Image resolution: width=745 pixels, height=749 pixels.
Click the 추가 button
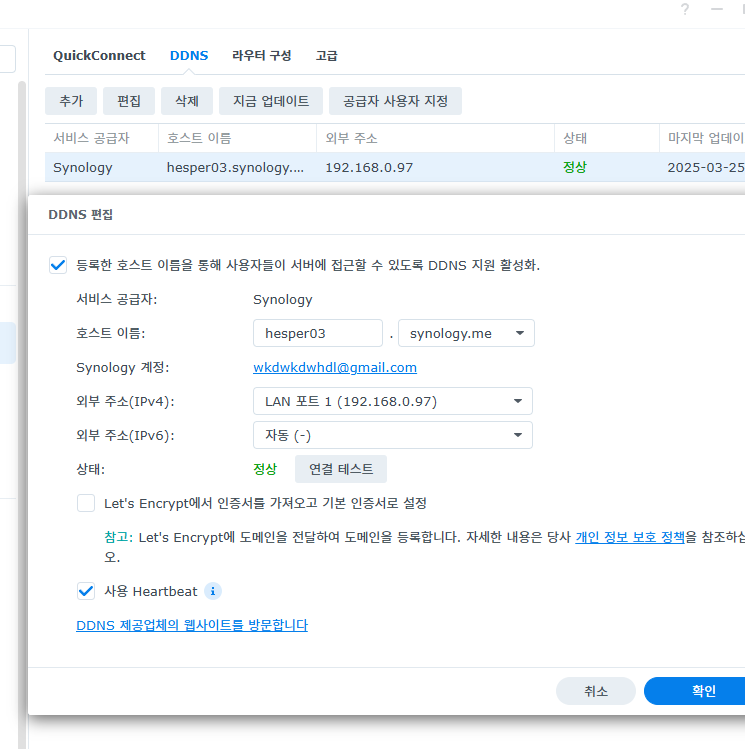[71, 101]
